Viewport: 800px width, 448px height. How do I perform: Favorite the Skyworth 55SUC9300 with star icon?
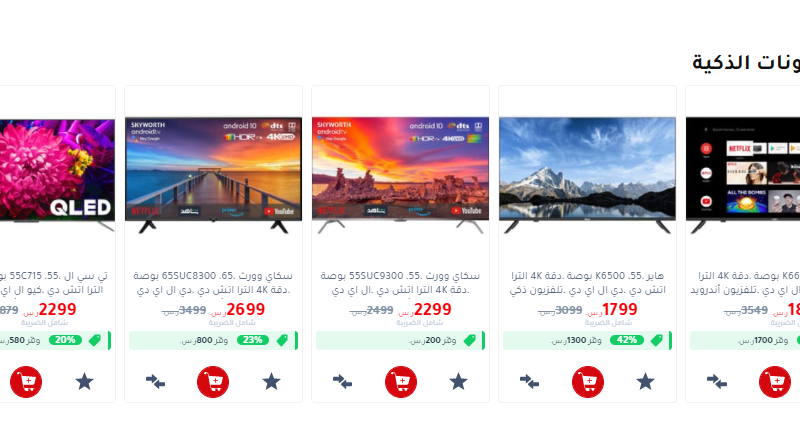(458, 382)
